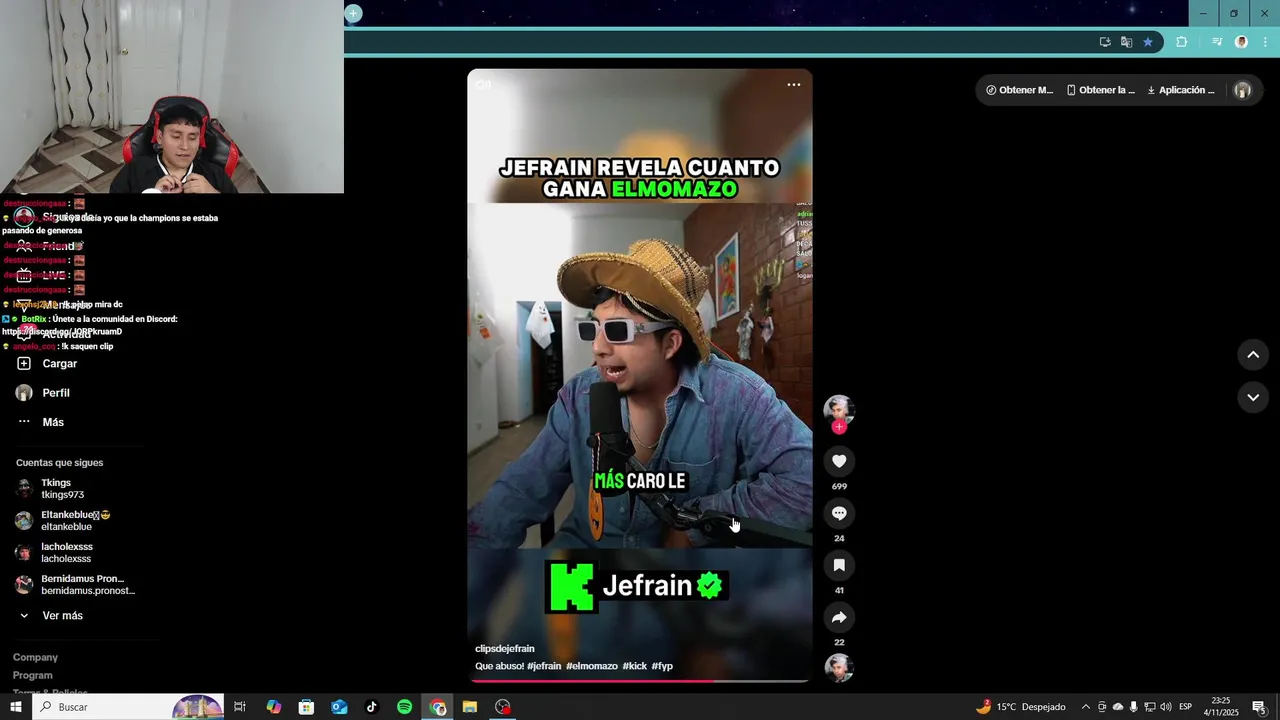Open the Program footer link

pos(33,675)
